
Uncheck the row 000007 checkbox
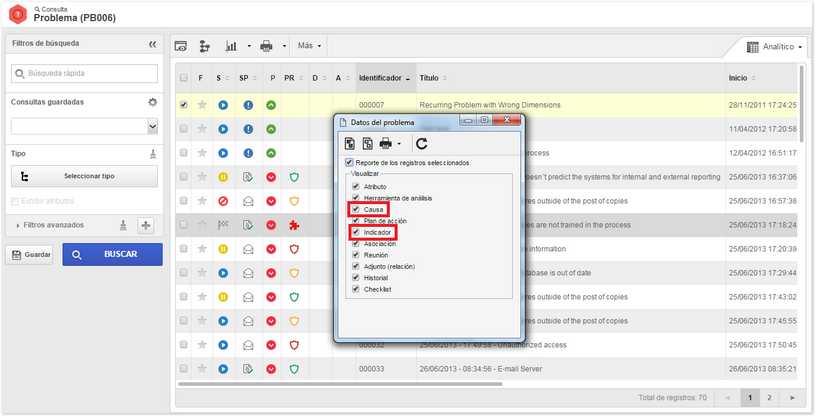(x=183, y=105)
